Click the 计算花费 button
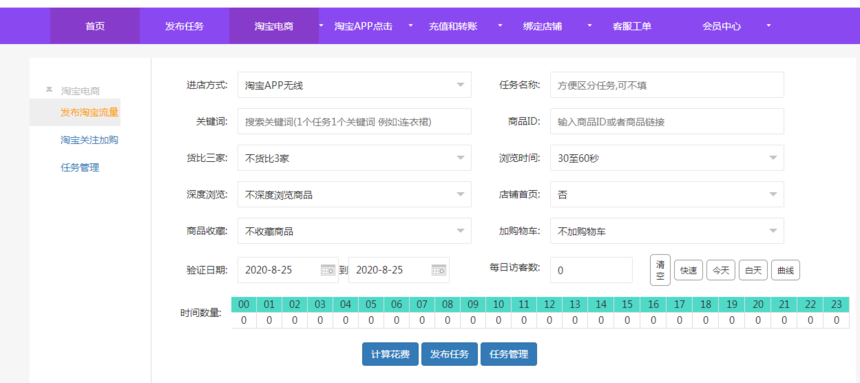This screenshot has width=860, height=383. [390, 354]
